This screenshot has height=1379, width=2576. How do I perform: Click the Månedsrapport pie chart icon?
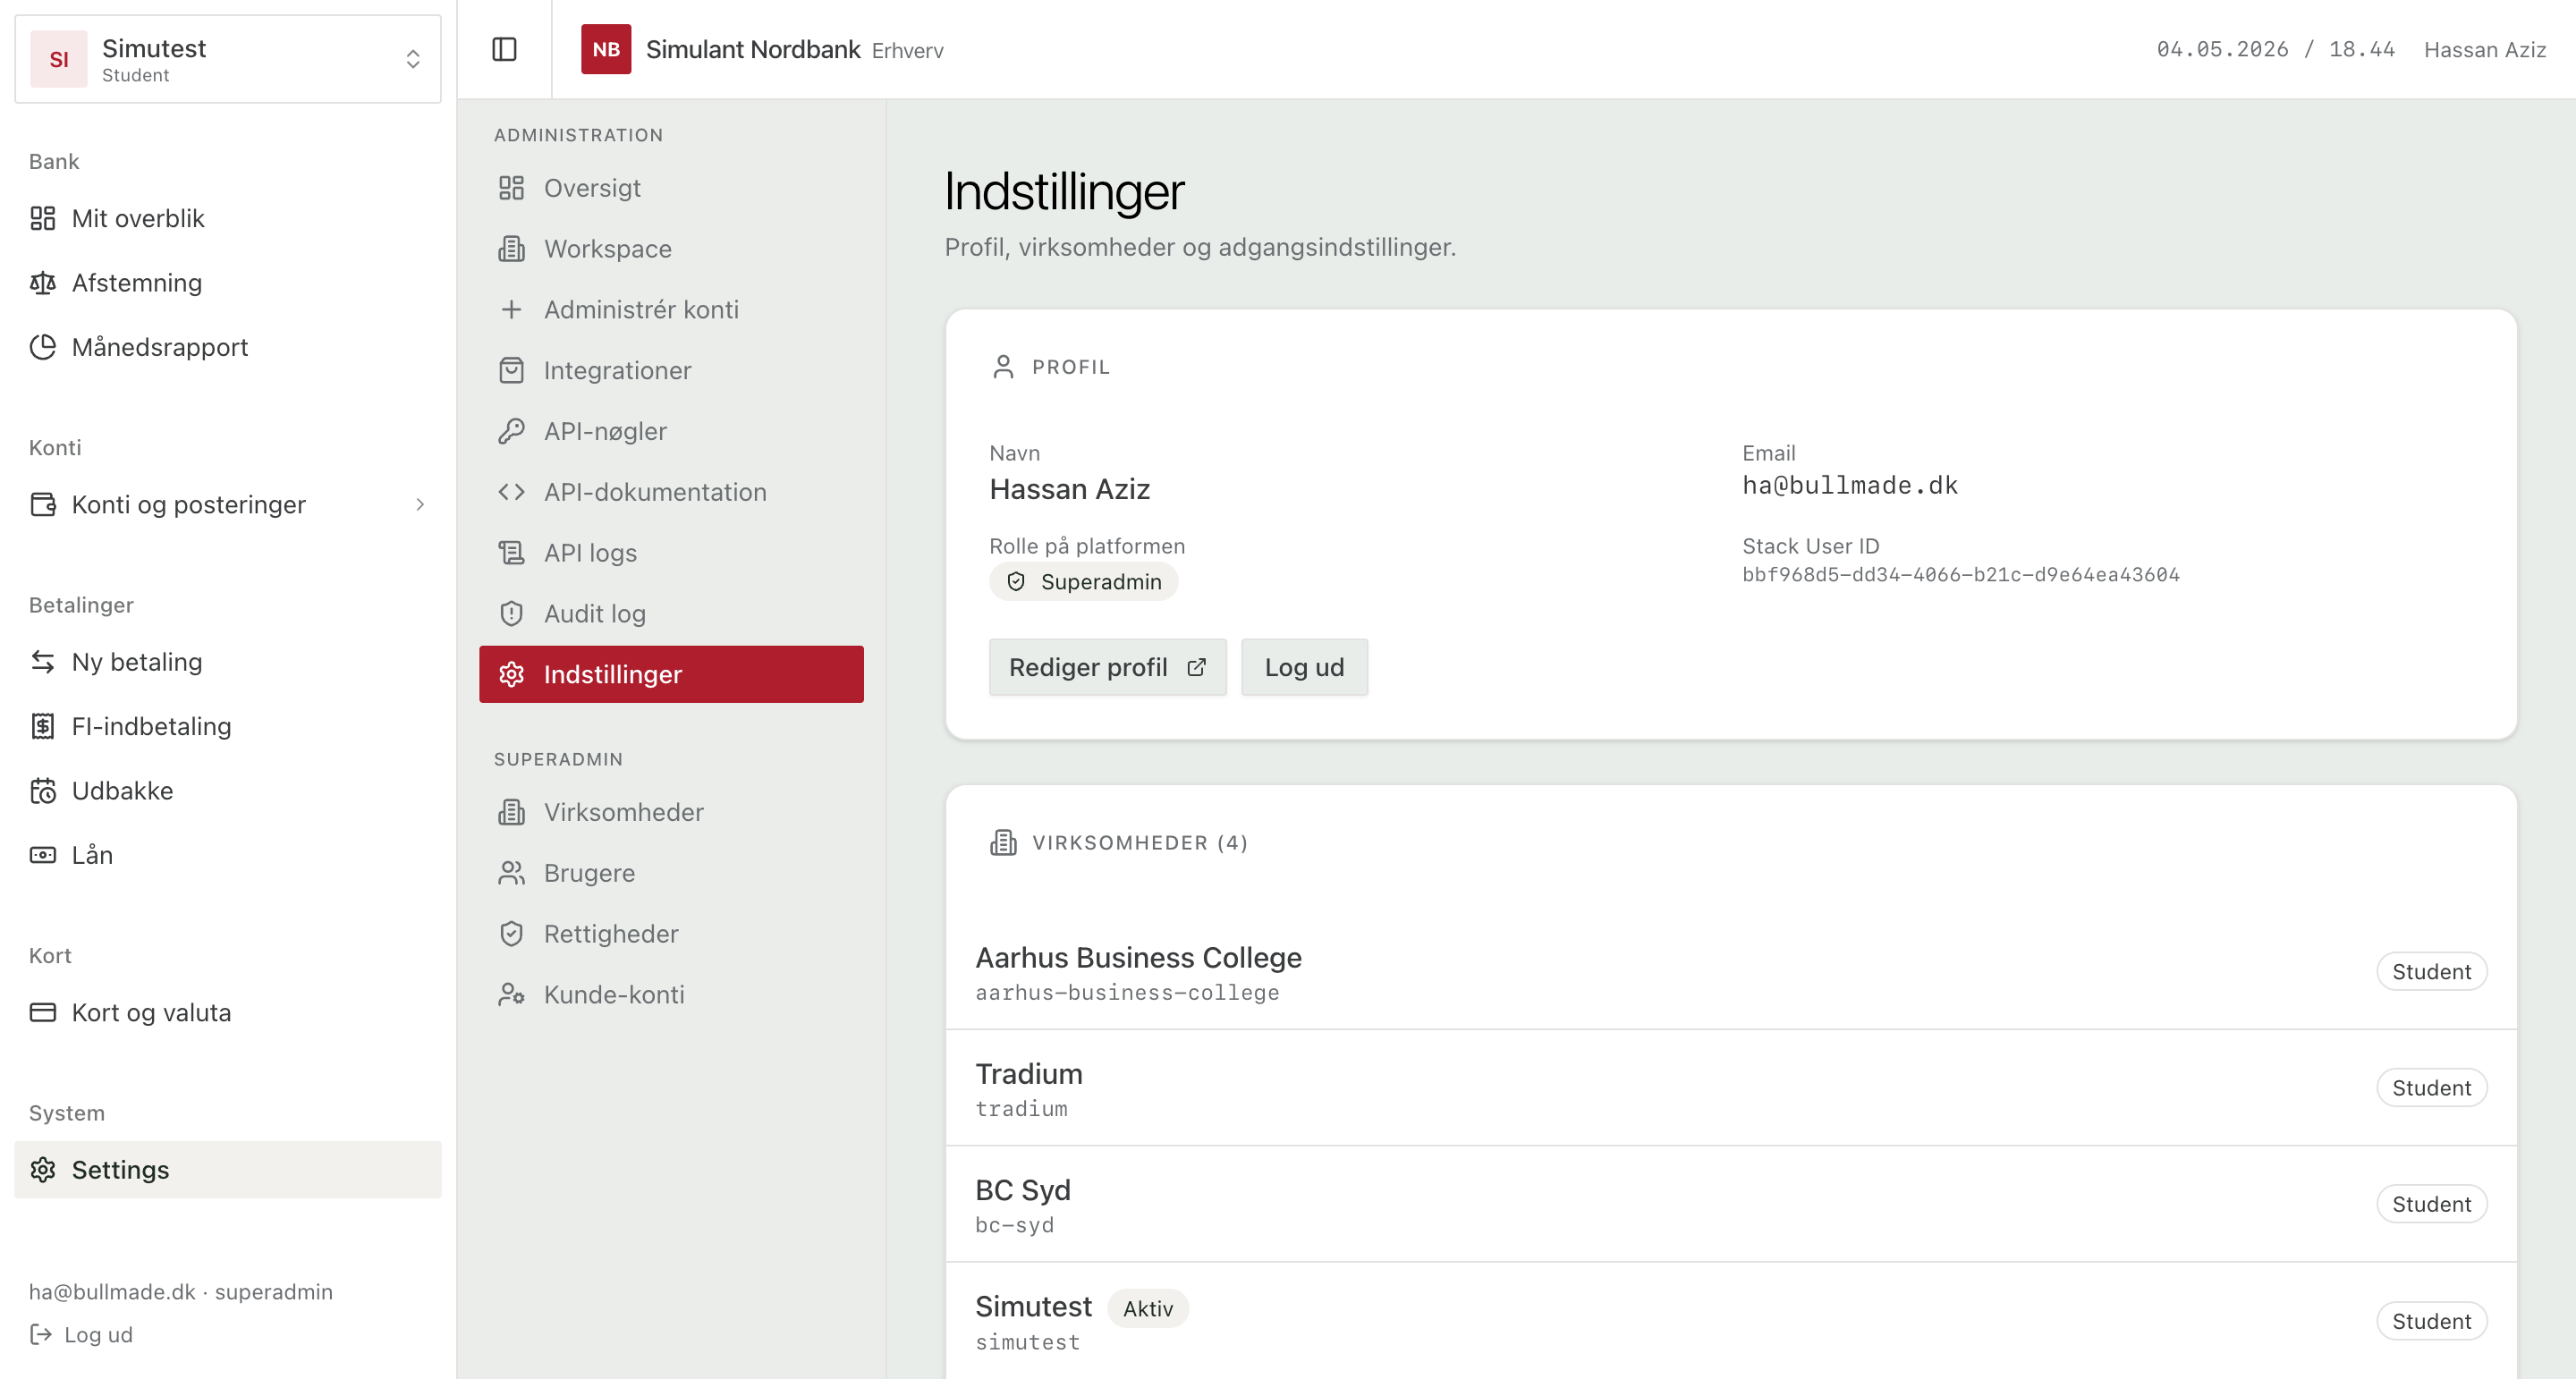point(43,347)
